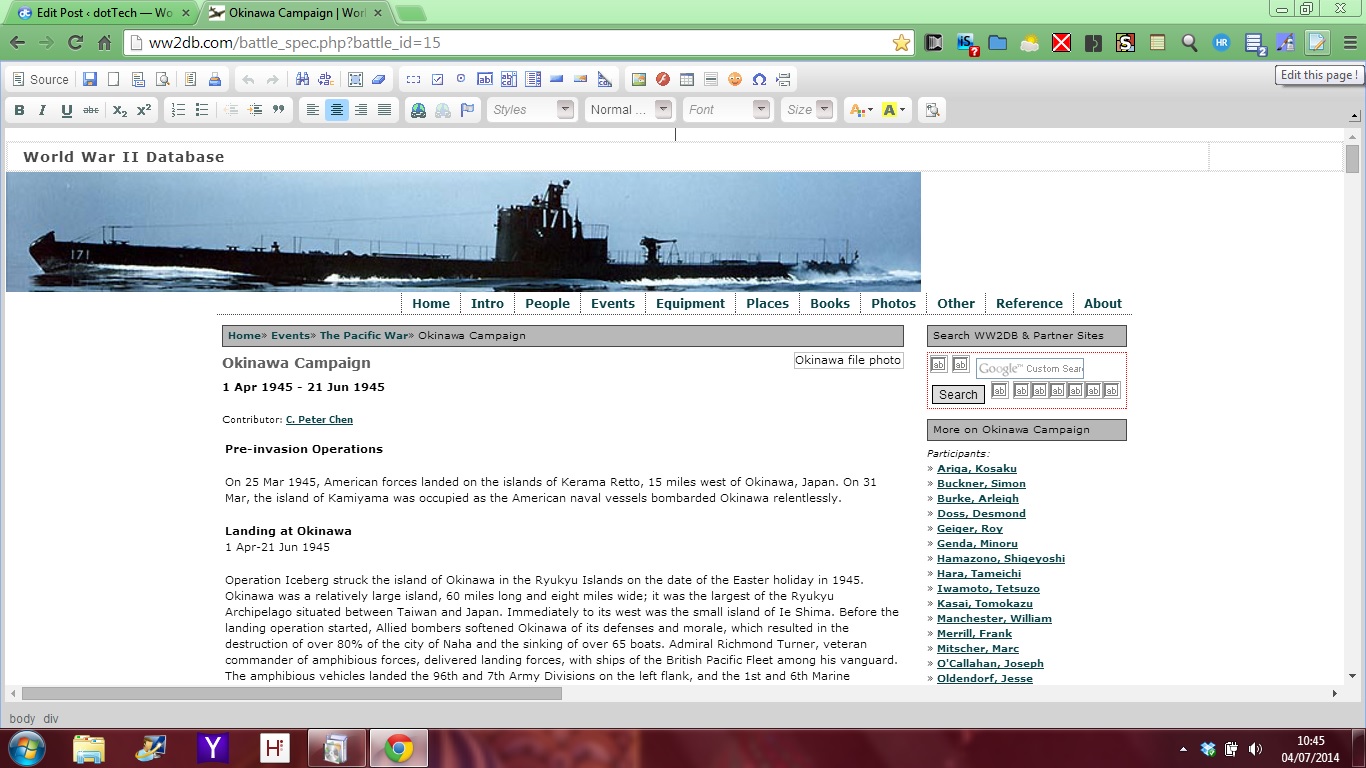Screen dimensions: 1366x768
Task: Underline the selected text
Action: pos(67,110)
